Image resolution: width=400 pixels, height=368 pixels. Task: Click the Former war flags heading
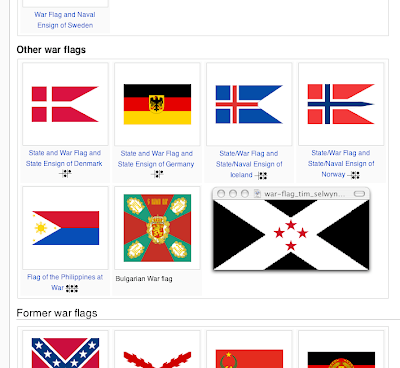57,313
